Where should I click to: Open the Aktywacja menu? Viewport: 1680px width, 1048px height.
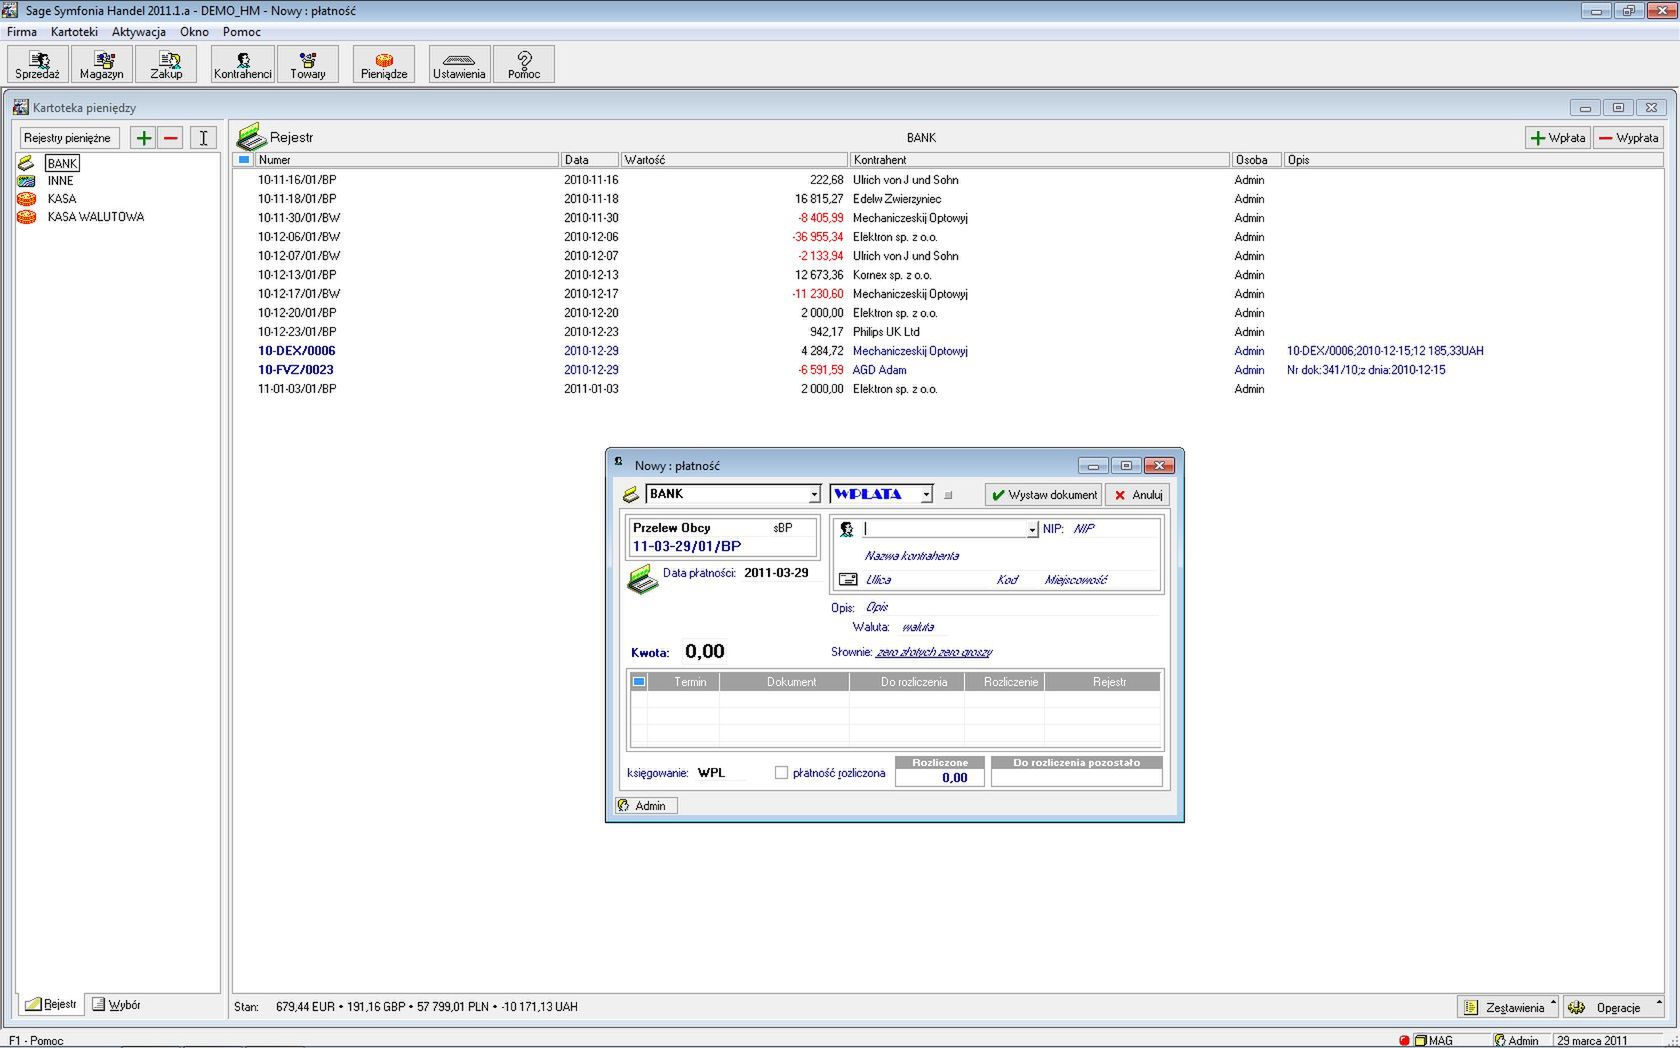(x=139, y=32)
